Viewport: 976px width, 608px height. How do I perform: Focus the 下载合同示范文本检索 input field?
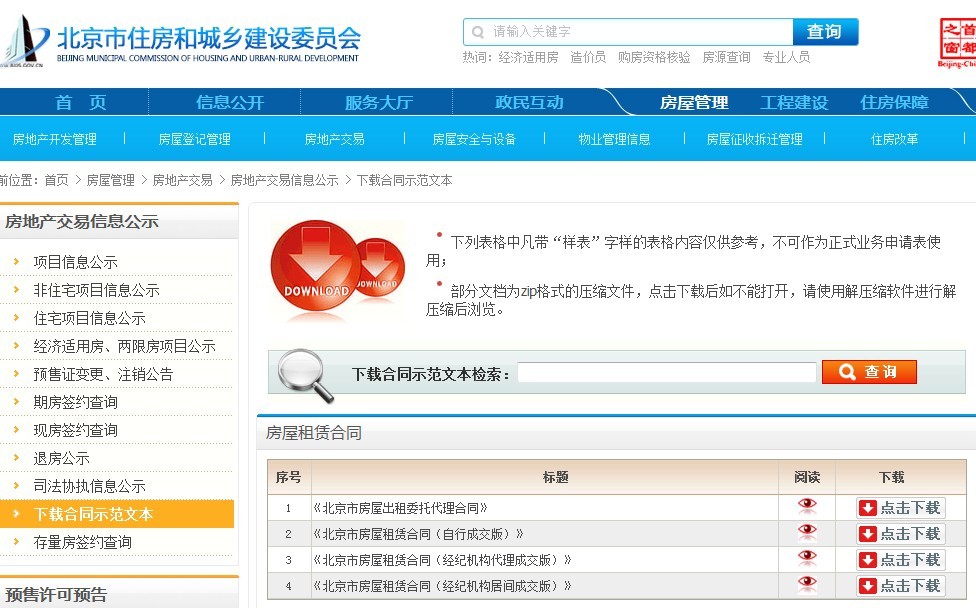click(666, 373)
